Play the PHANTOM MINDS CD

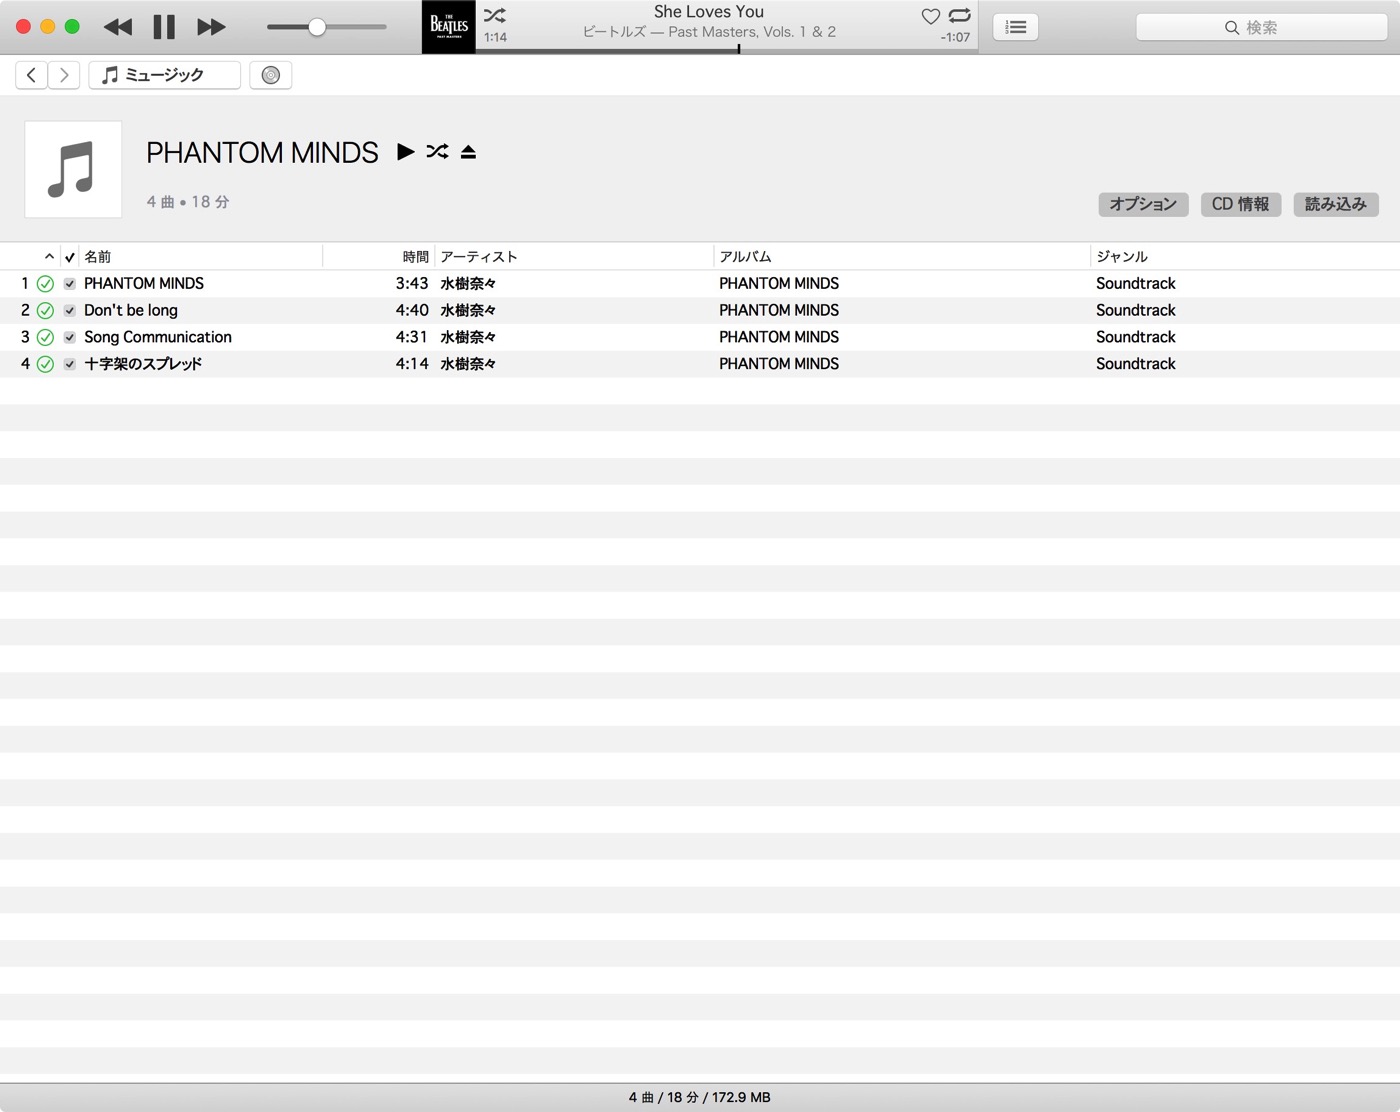406,152
